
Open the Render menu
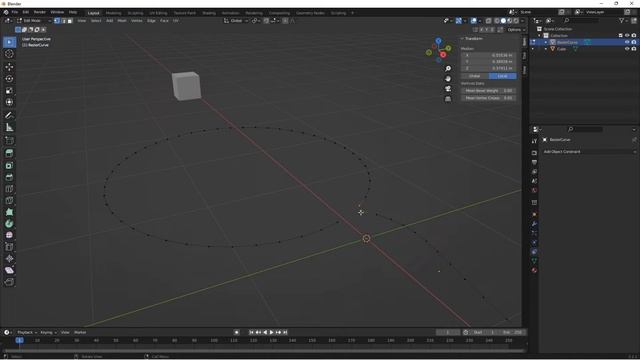[40, 12]
